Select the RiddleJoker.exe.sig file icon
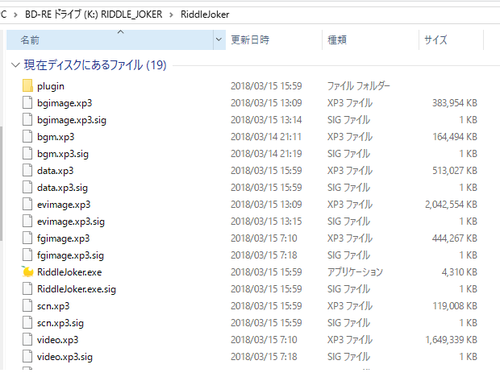Viewport: 500px width, 377px height. (x=28, y=289)
